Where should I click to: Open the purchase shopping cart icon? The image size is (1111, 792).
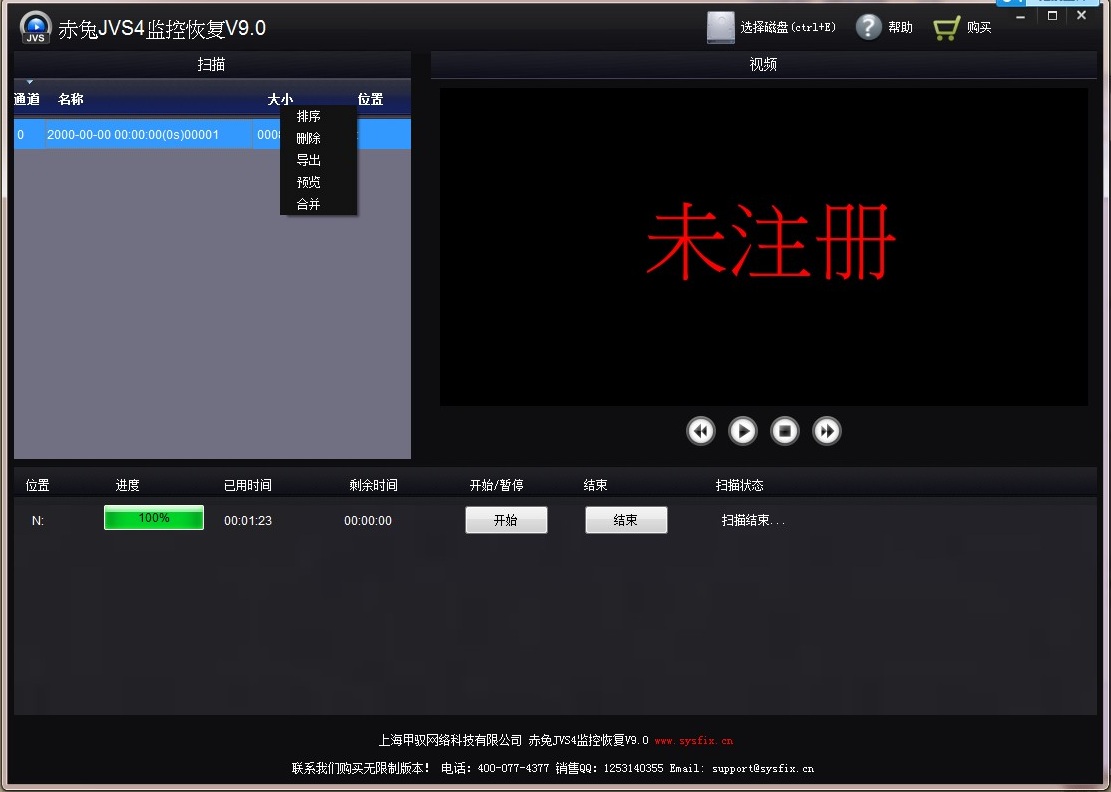point(946,28)
